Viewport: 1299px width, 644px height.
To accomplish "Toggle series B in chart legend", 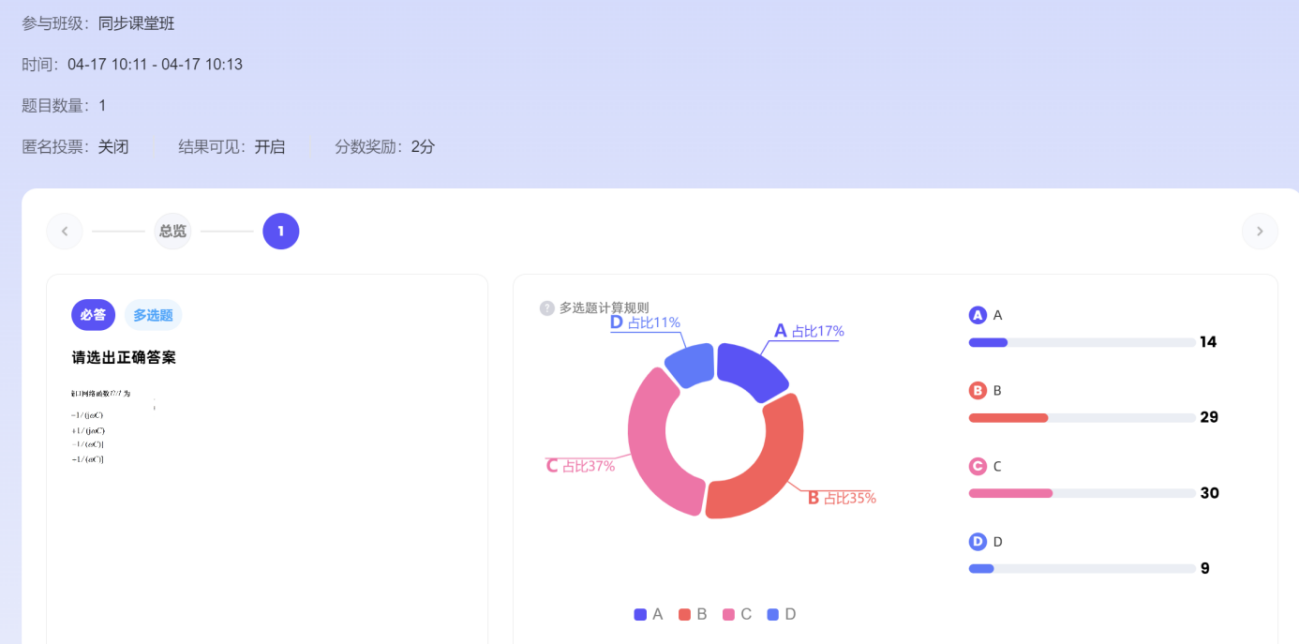I will 693,614.
